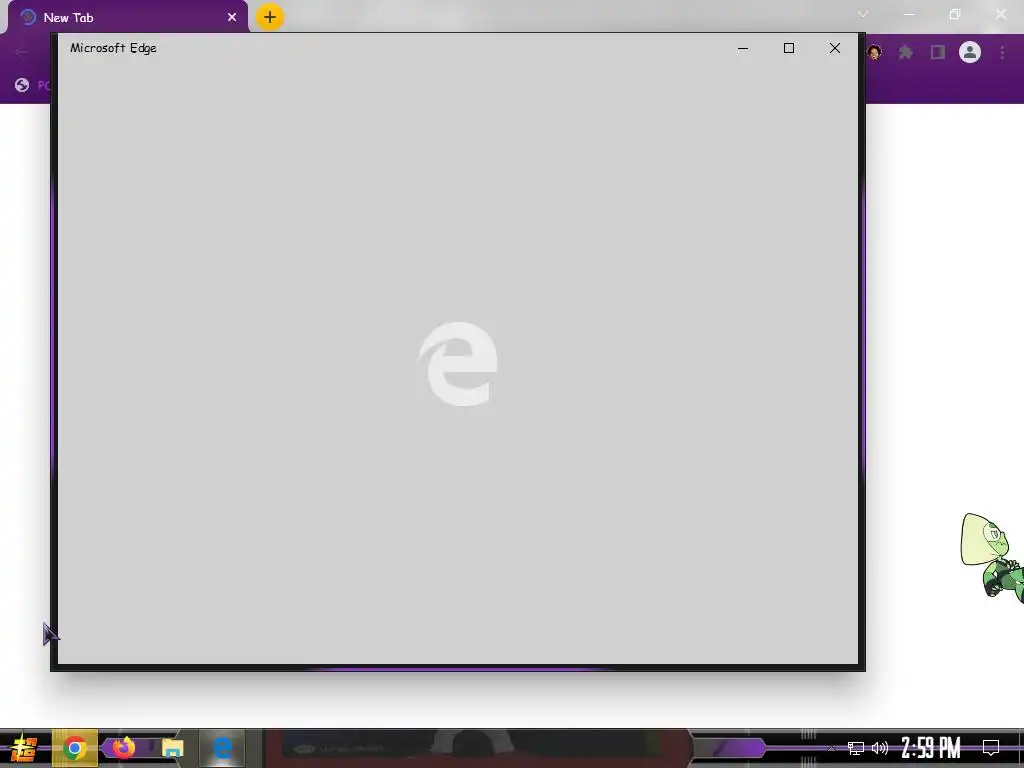This screenshot has height=768, width=1024.
Task: Click the globe bookmark icon in Chrome's bookmarks bar
Action: 22,85
